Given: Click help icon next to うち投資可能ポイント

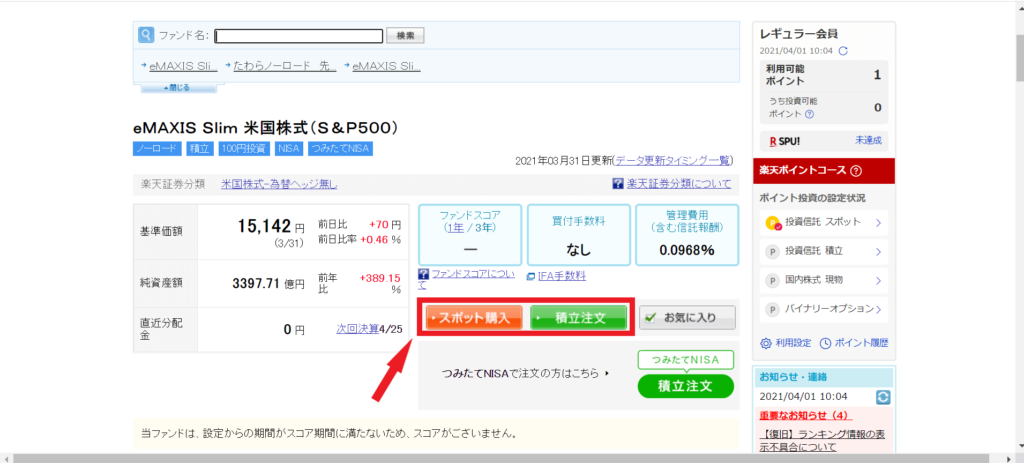Looking at the screenshot, I should (809, 114).
